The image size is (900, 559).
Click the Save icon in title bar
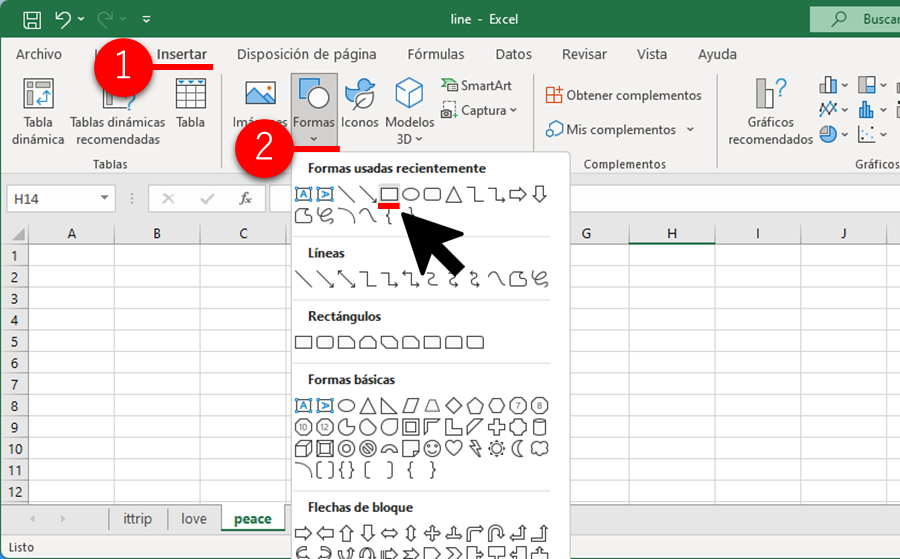click(x=32, y=20)
